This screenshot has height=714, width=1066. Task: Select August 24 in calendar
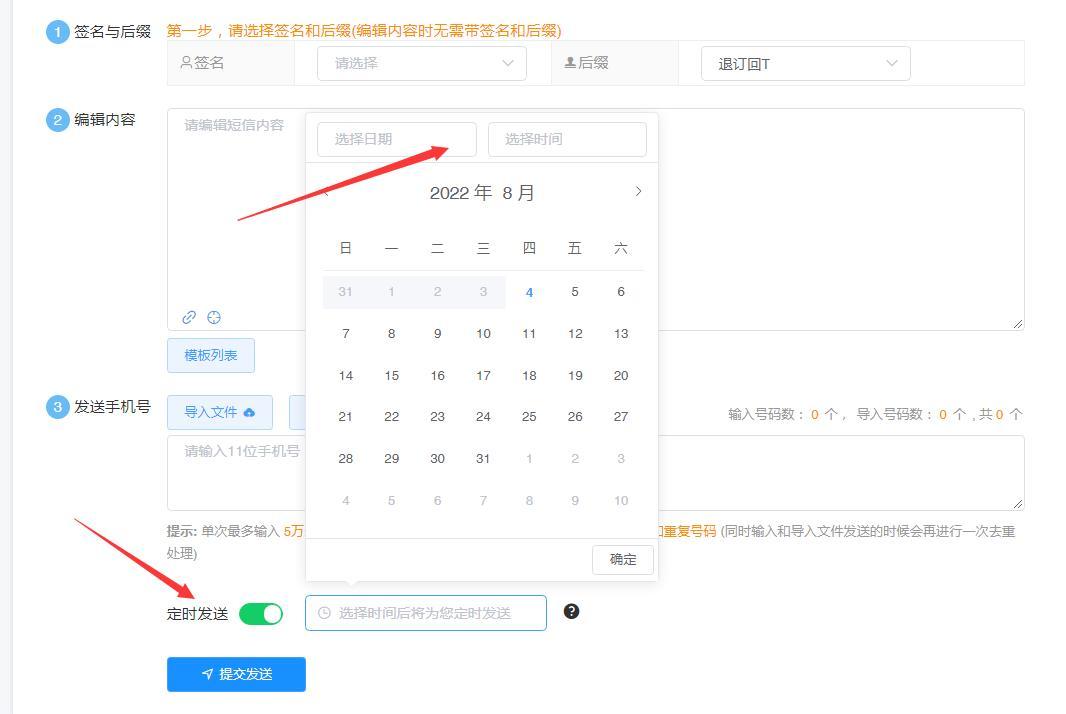click(x=483, y=417)
